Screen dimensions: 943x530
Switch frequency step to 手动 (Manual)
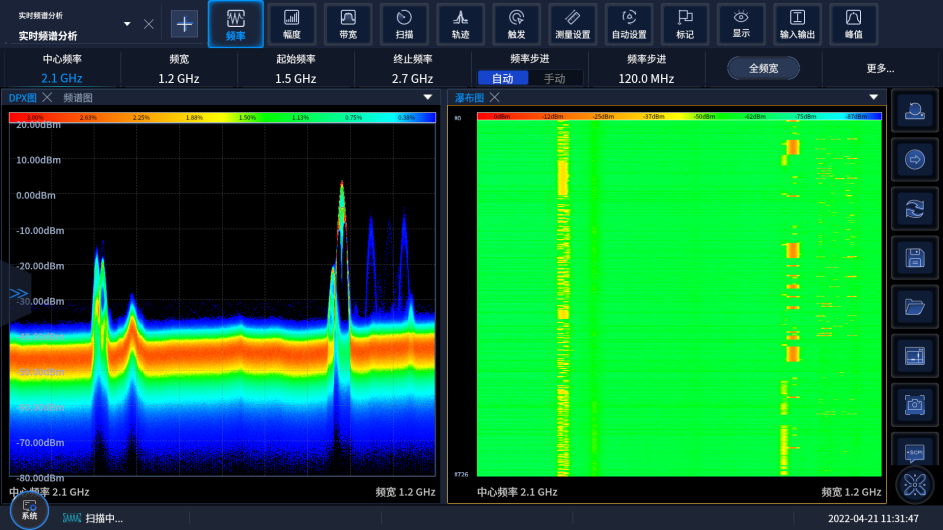click(554, 78)
